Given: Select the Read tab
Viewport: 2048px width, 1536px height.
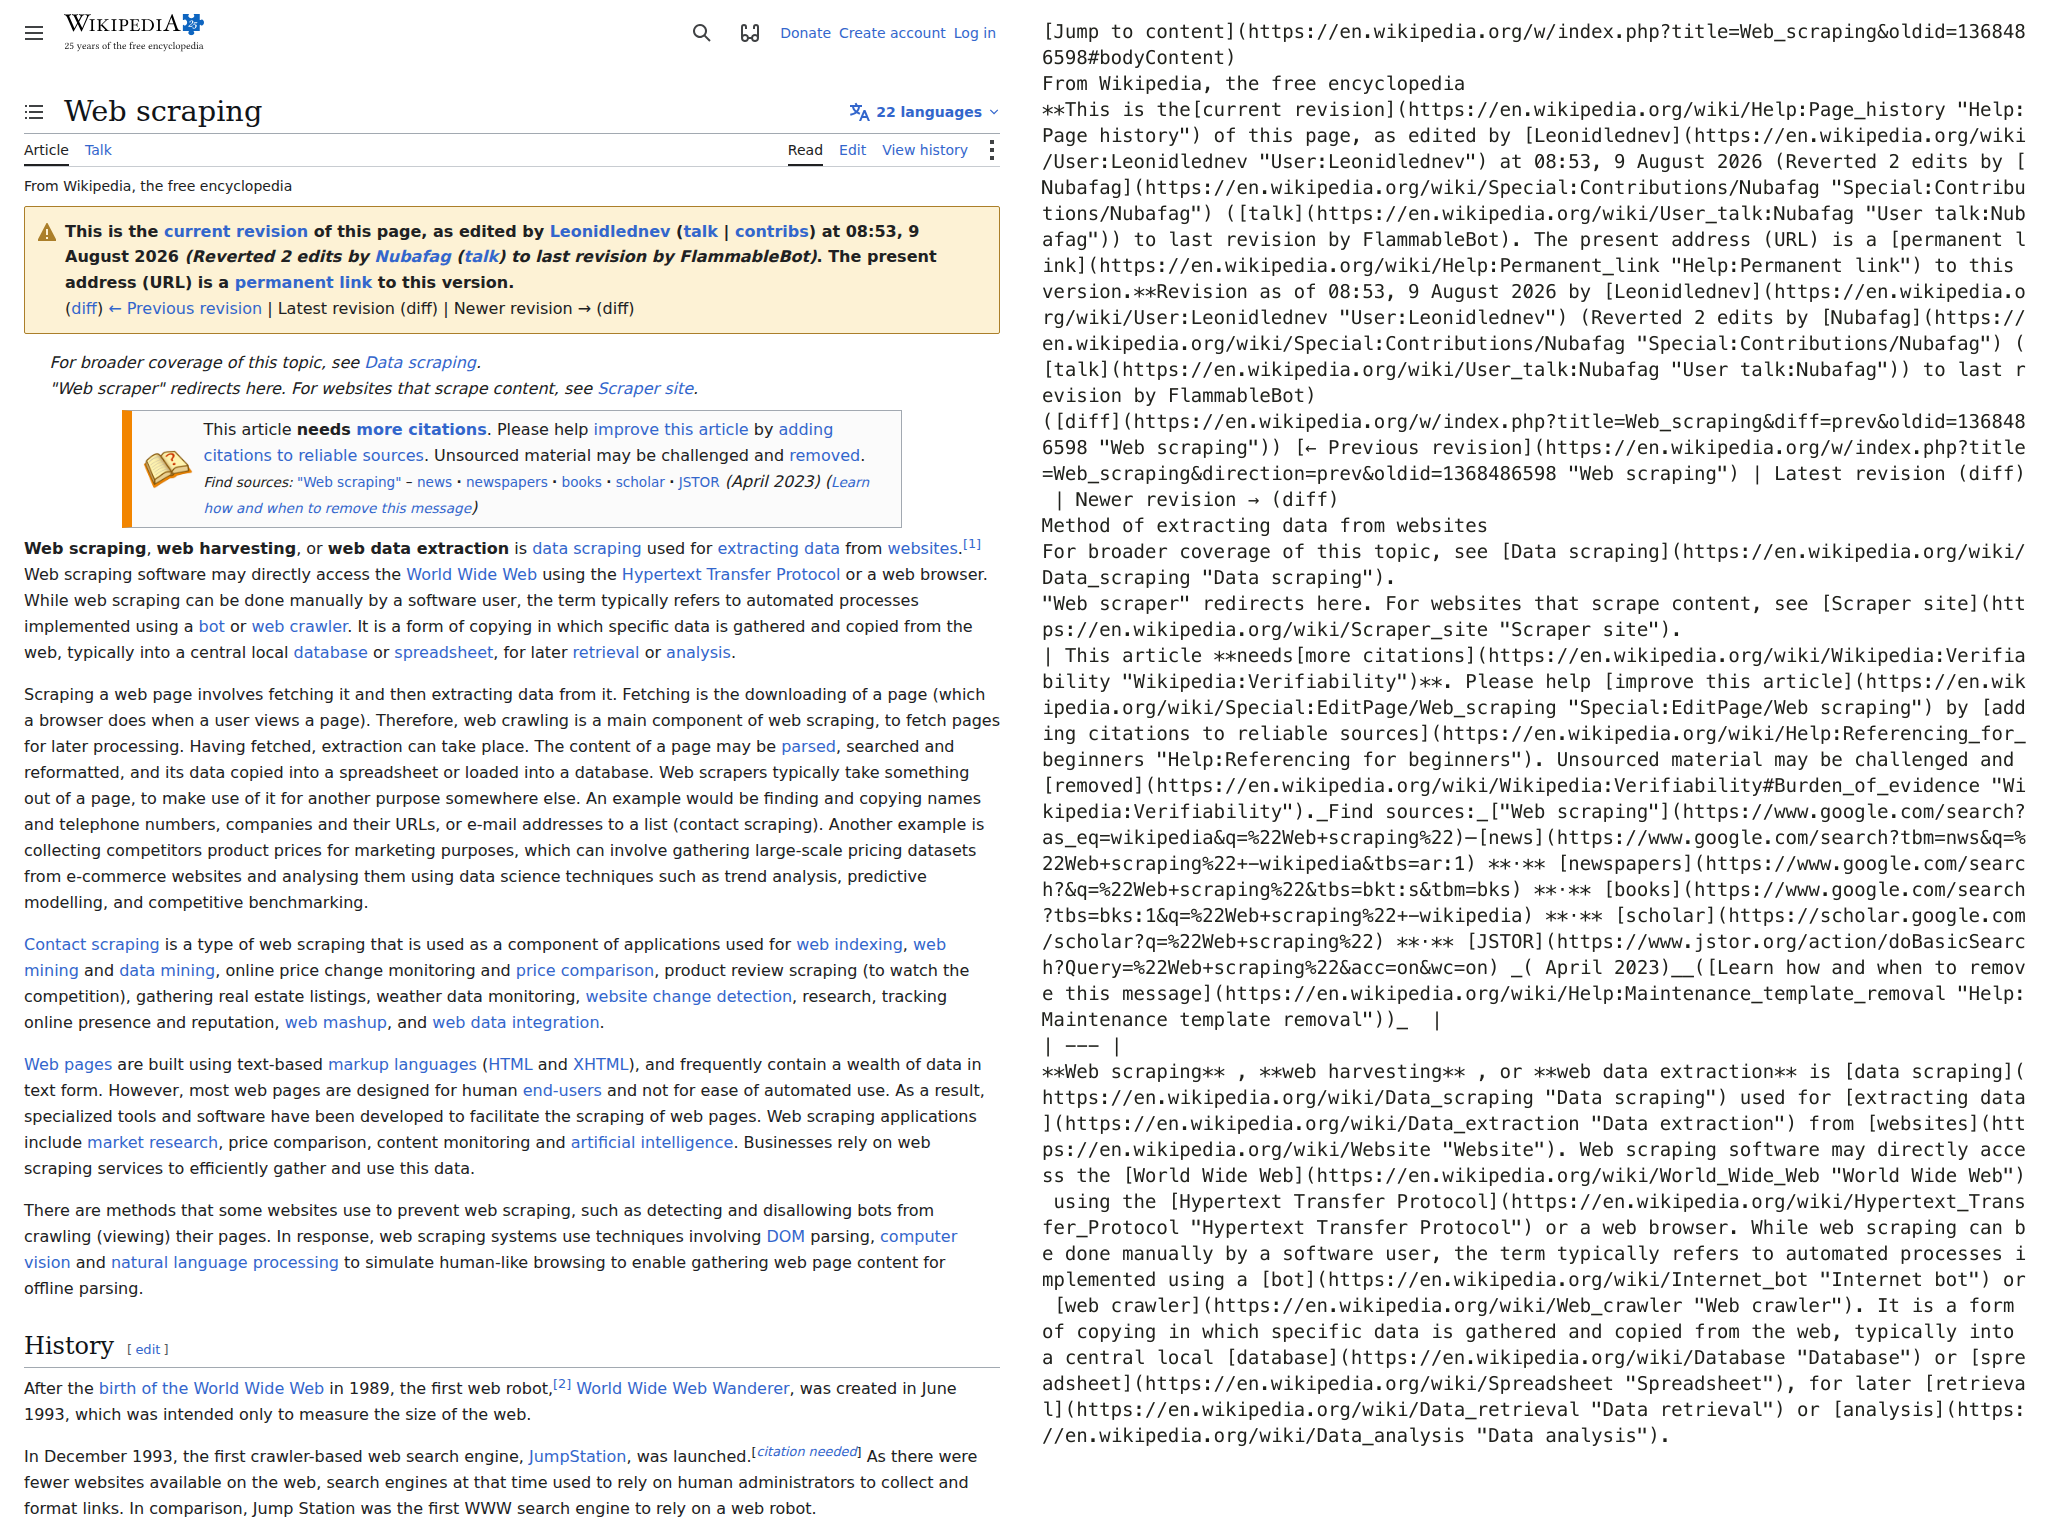Looking at the screenshot, I should click(805, 150).
